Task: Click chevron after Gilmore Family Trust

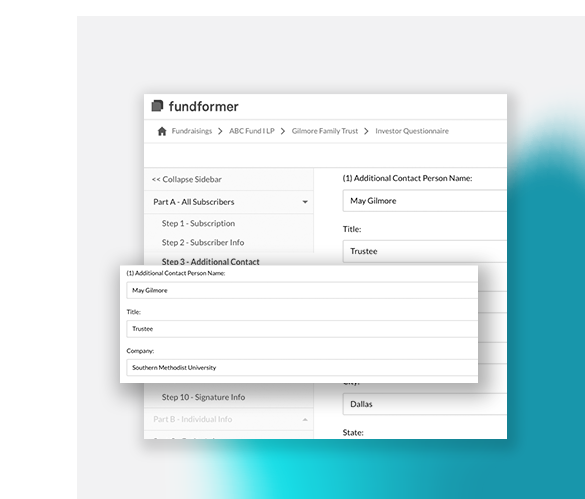Action: click(x=366, y=131)
